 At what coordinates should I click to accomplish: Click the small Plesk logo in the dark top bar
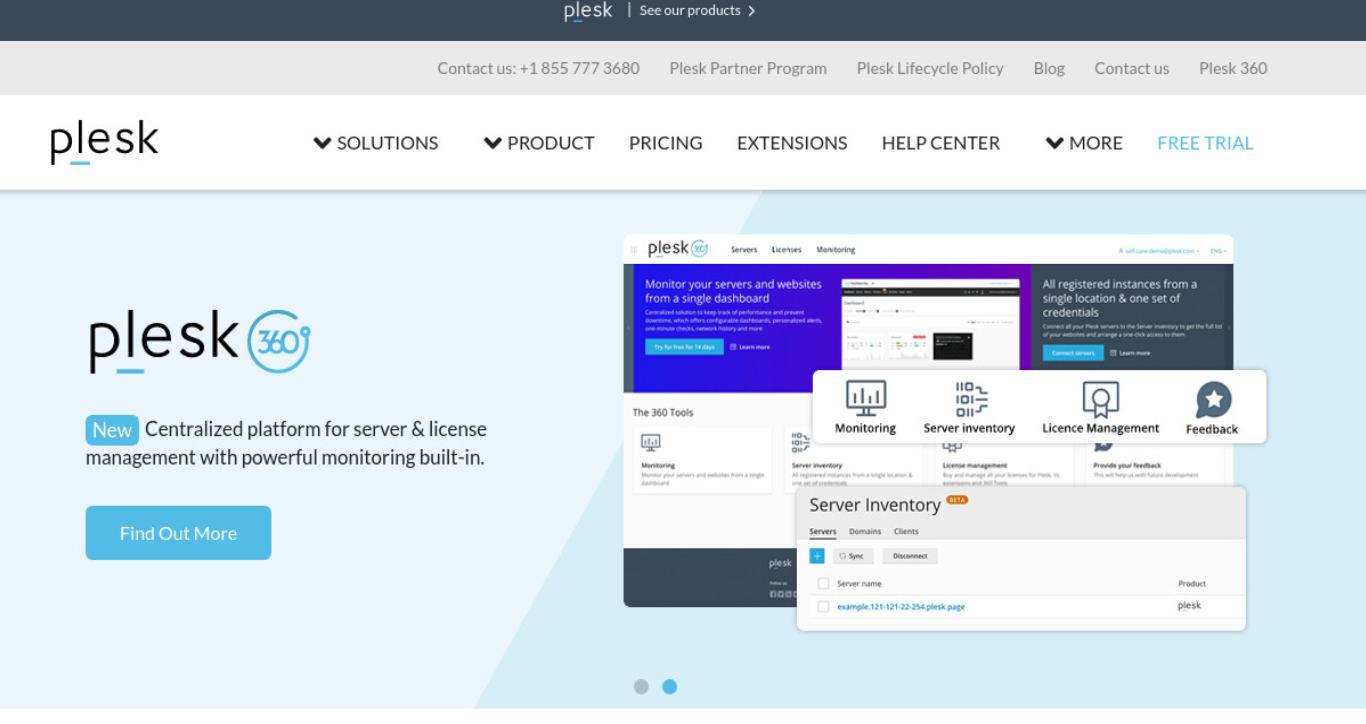588,11
